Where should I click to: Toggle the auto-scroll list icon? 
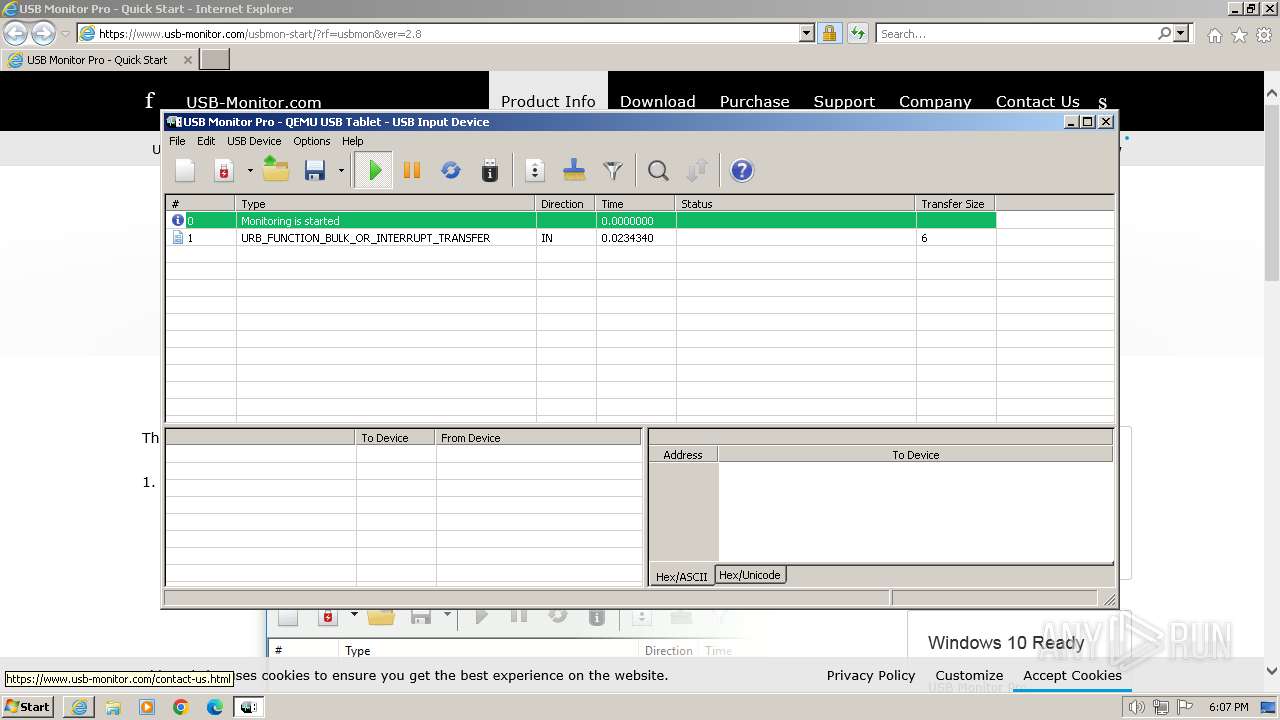(535, 171)
